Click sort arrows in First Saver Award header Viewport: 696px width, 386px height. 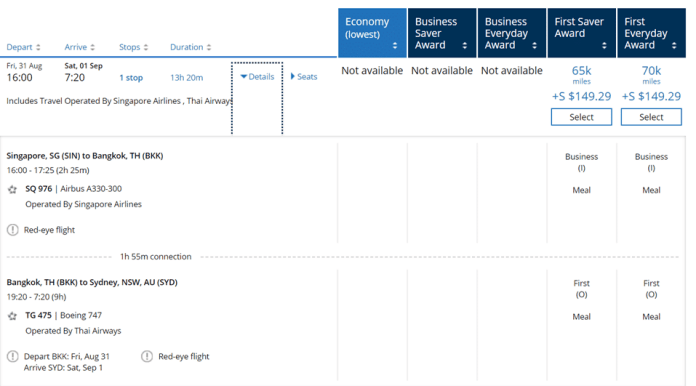(604, 45)
